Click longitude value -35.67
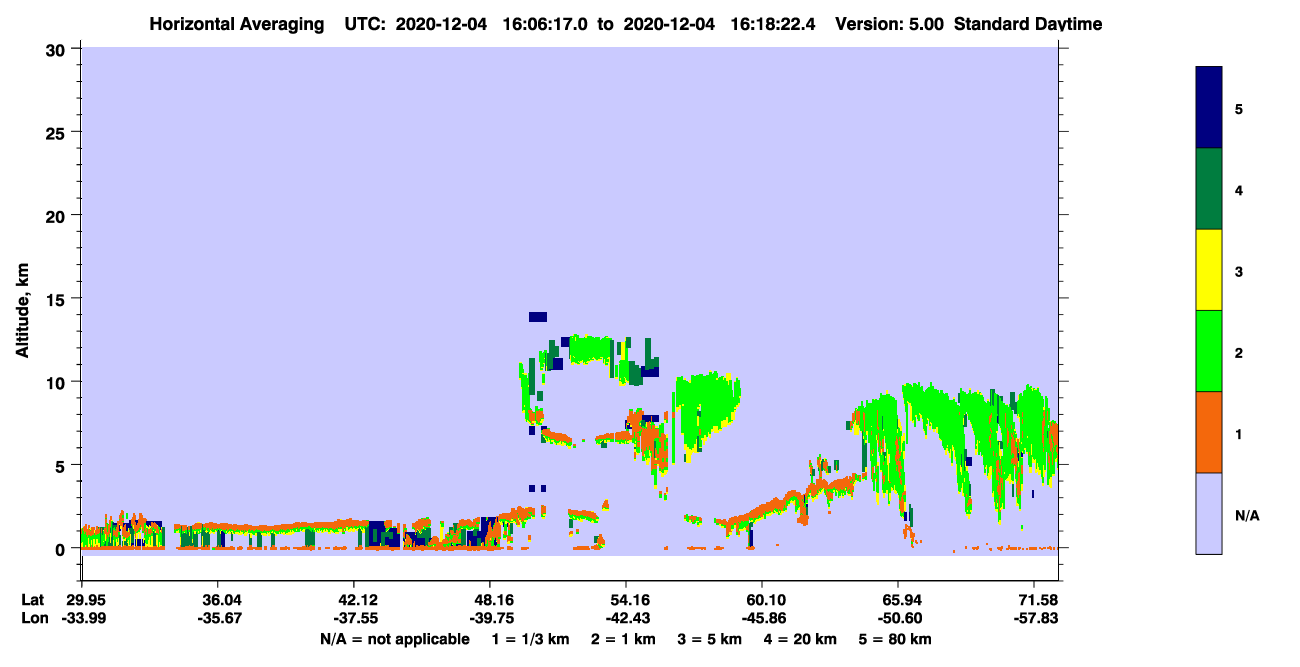 (218, 618)
